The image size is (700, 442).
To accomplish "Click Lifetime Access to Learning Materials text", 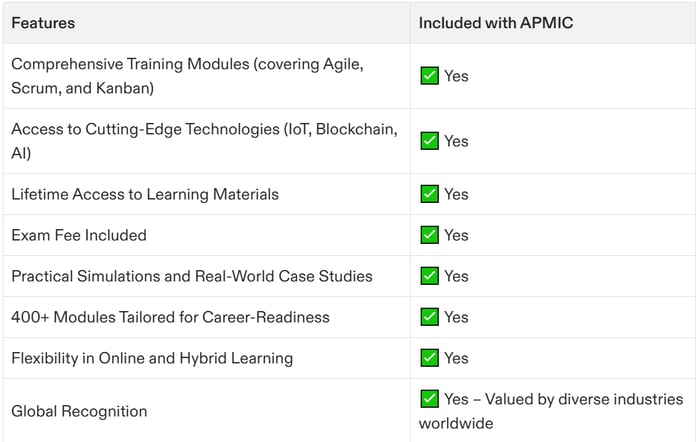I will [x=145, y=194].
